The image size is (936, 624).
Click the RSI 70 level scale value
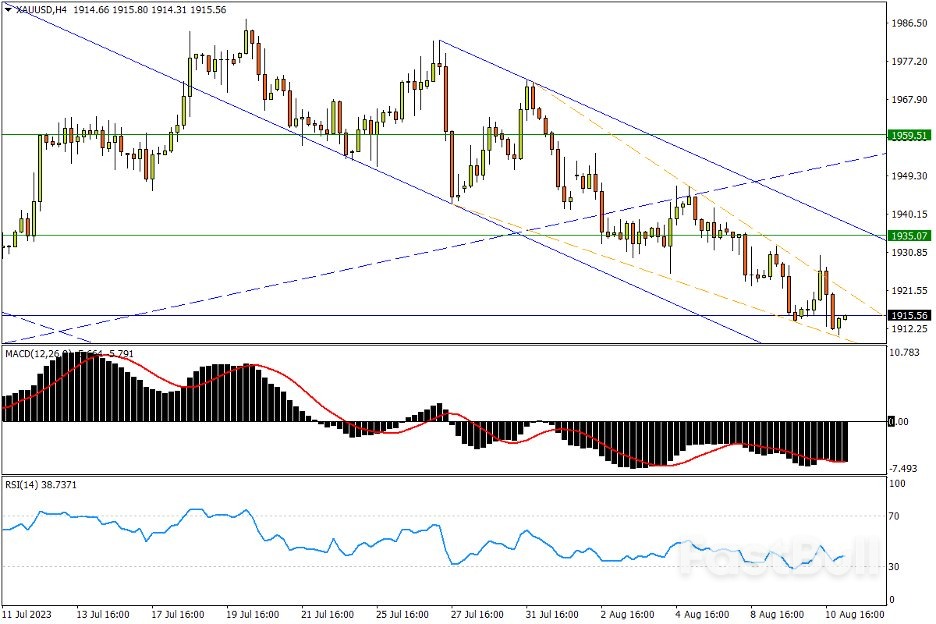[897, 517]
